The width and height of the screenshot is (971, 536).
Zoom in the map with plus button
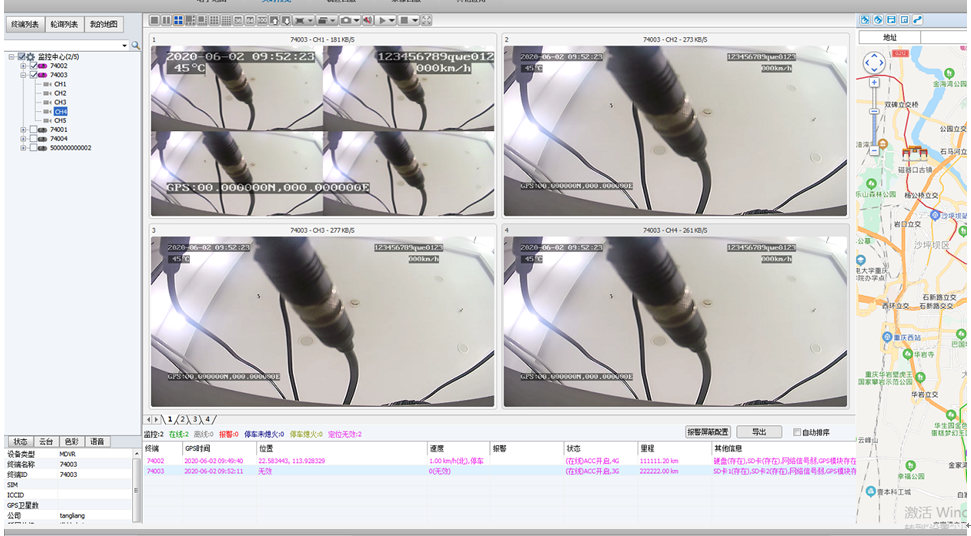coord(874,82)
